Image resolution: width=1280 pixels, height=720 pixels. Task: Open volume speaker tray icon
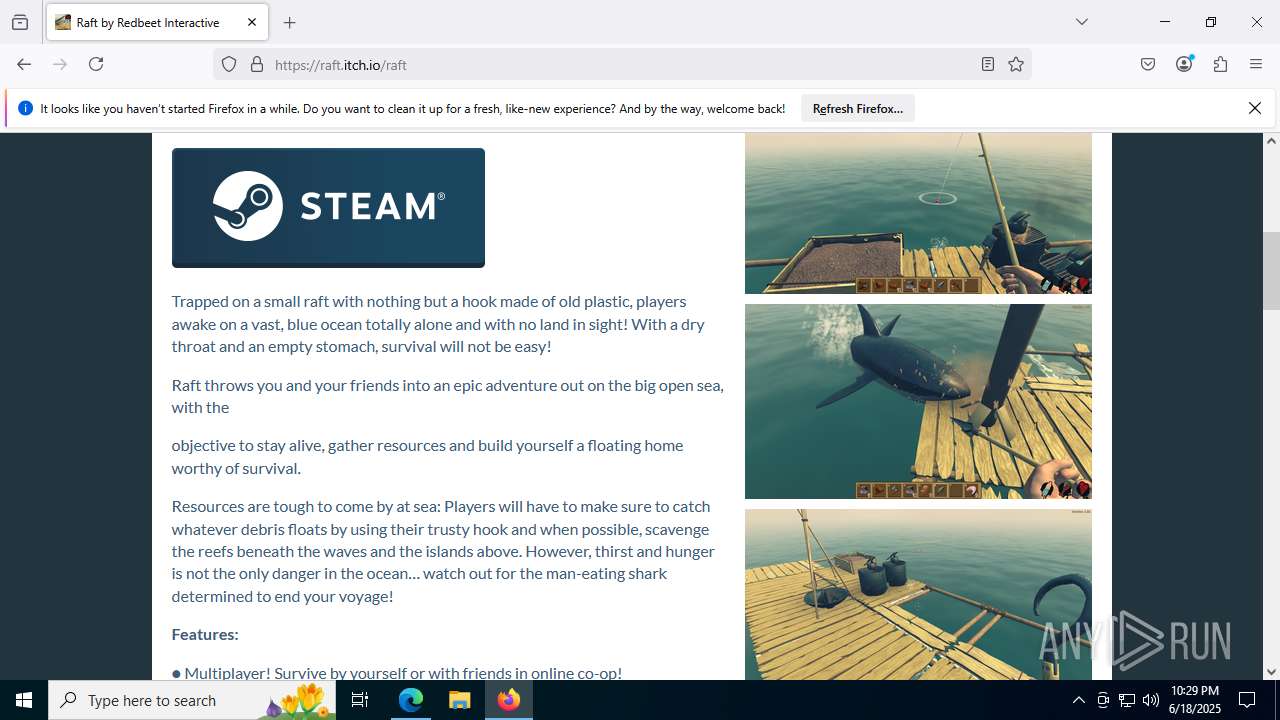(x=1151, y=700)
